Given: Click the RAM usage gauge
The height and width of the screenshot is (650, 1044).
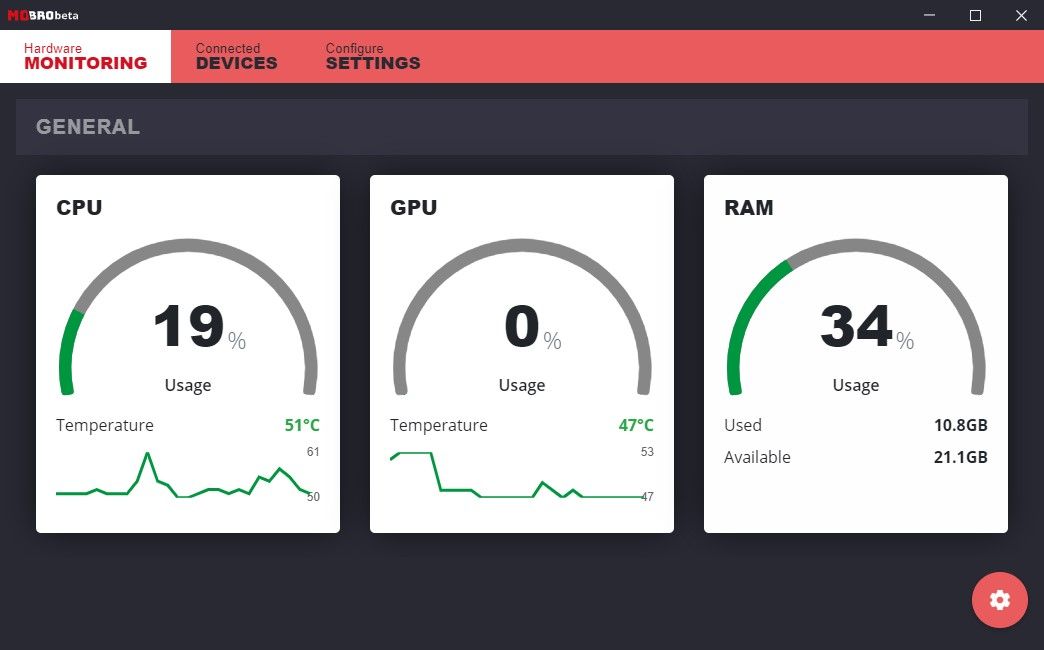Looking at the screenshot, I should coord(855,320).
